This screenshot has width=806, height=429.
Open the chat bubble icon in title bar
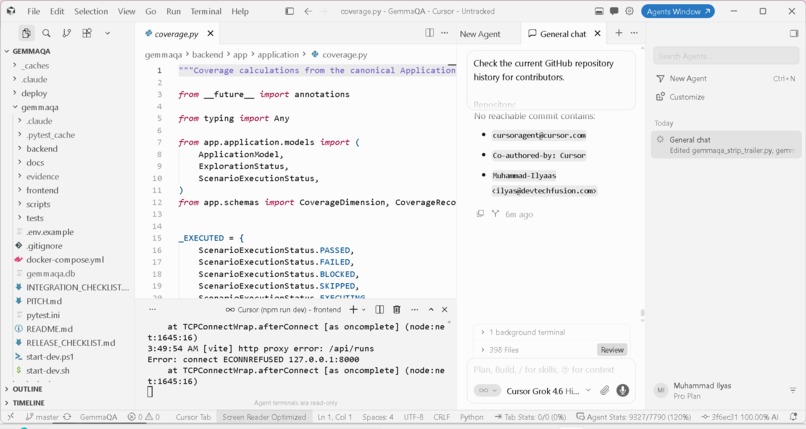coord(614,11)
